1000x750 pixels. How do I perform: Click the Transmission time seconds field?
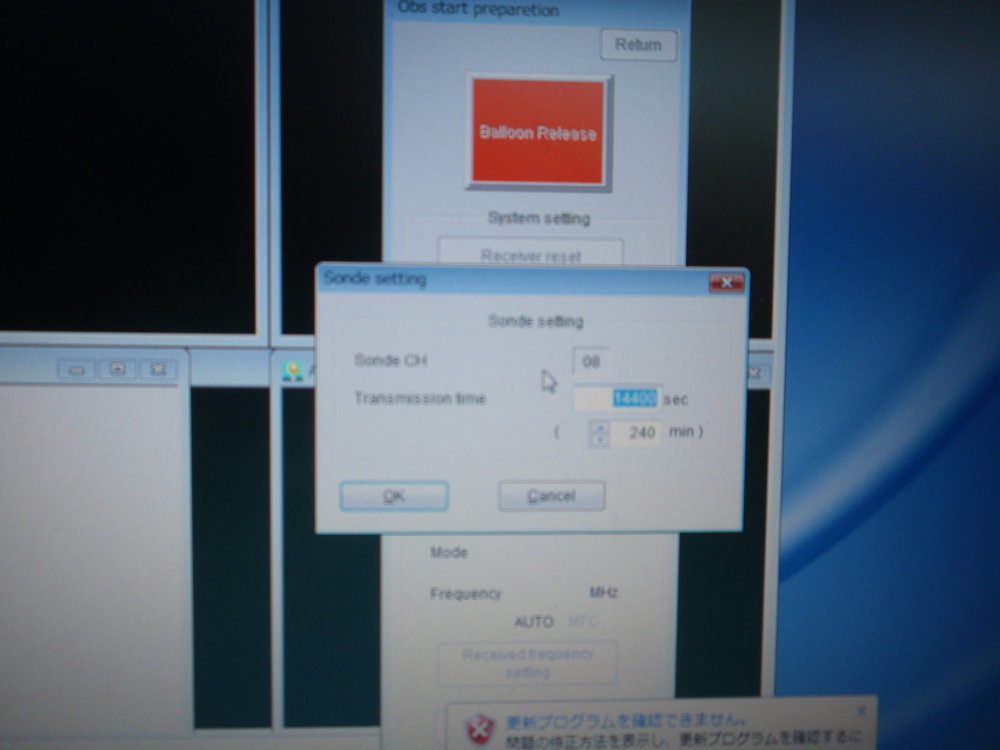[616, 399]
